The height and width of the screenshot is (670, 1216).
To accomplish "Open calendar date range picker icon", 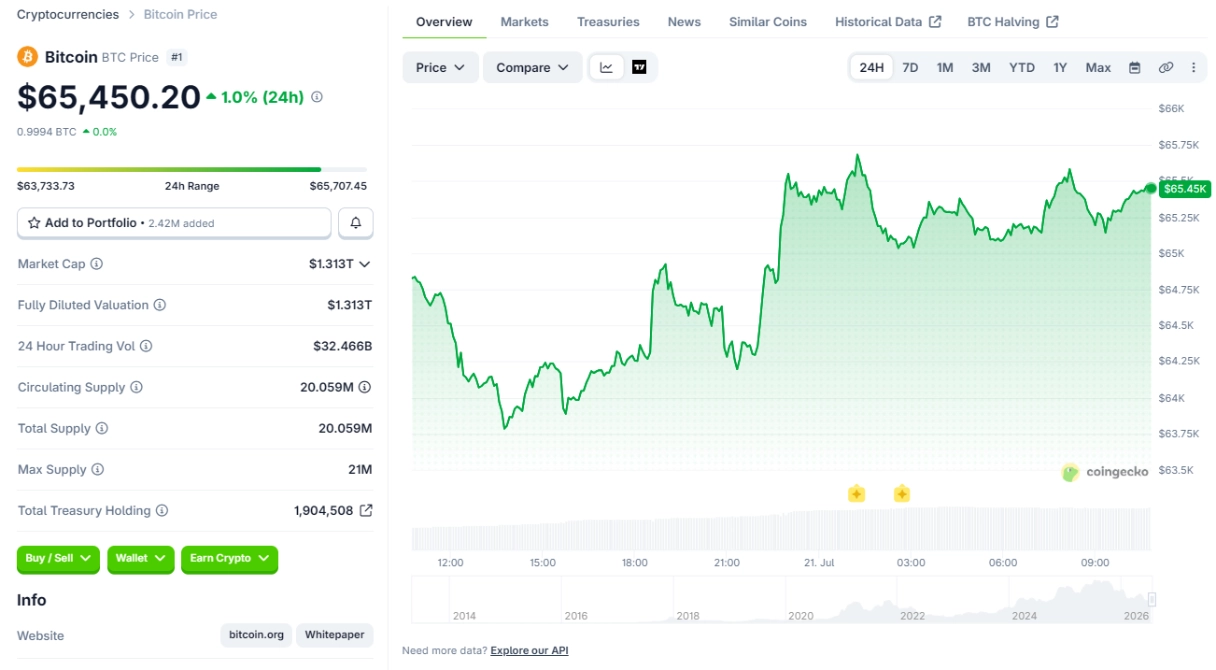I will point(1134,67).
